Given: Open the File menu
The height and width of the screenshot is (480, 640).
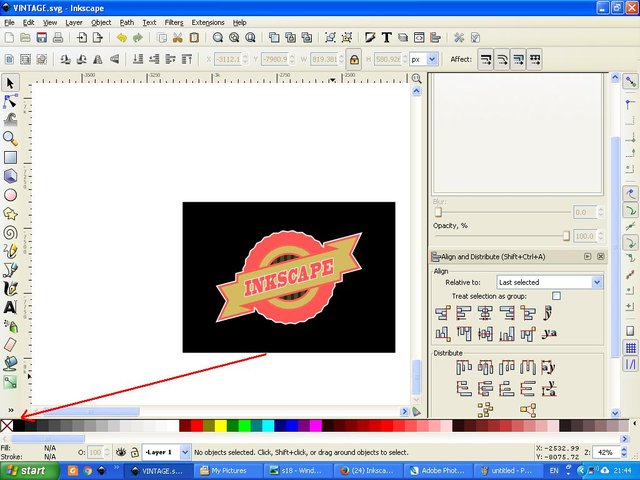Looking at the screenshot, I should (9, 22).
